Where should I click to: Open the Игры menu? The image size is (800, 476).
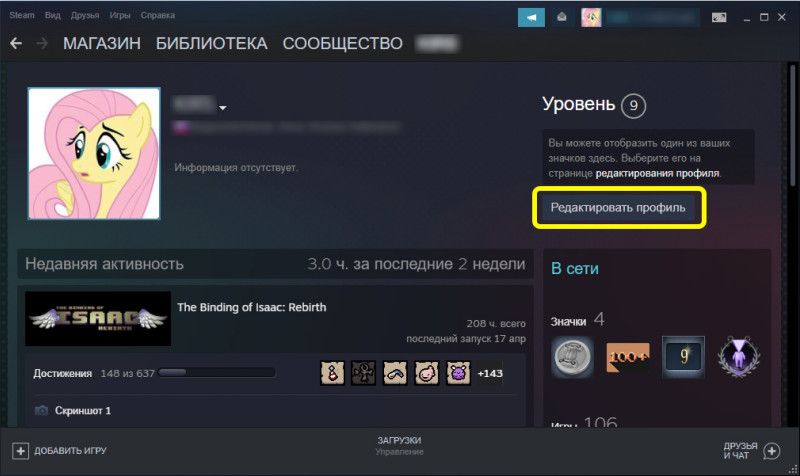point(120,15)
